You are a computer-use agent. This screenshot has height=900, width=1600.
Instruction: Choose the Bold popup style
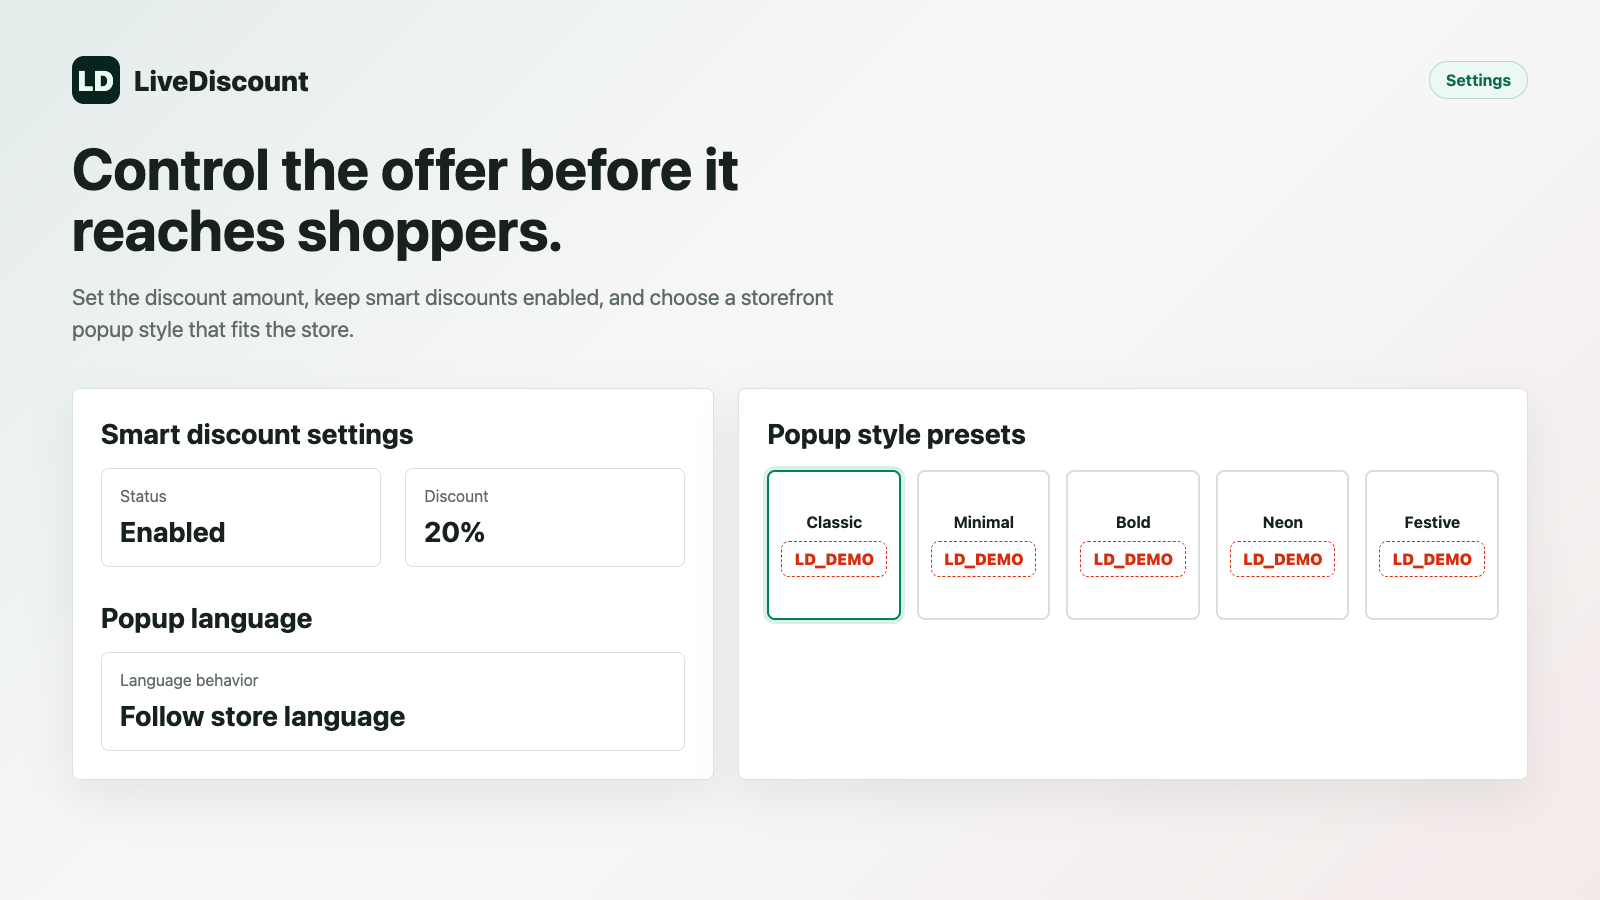click(1133, 545)
